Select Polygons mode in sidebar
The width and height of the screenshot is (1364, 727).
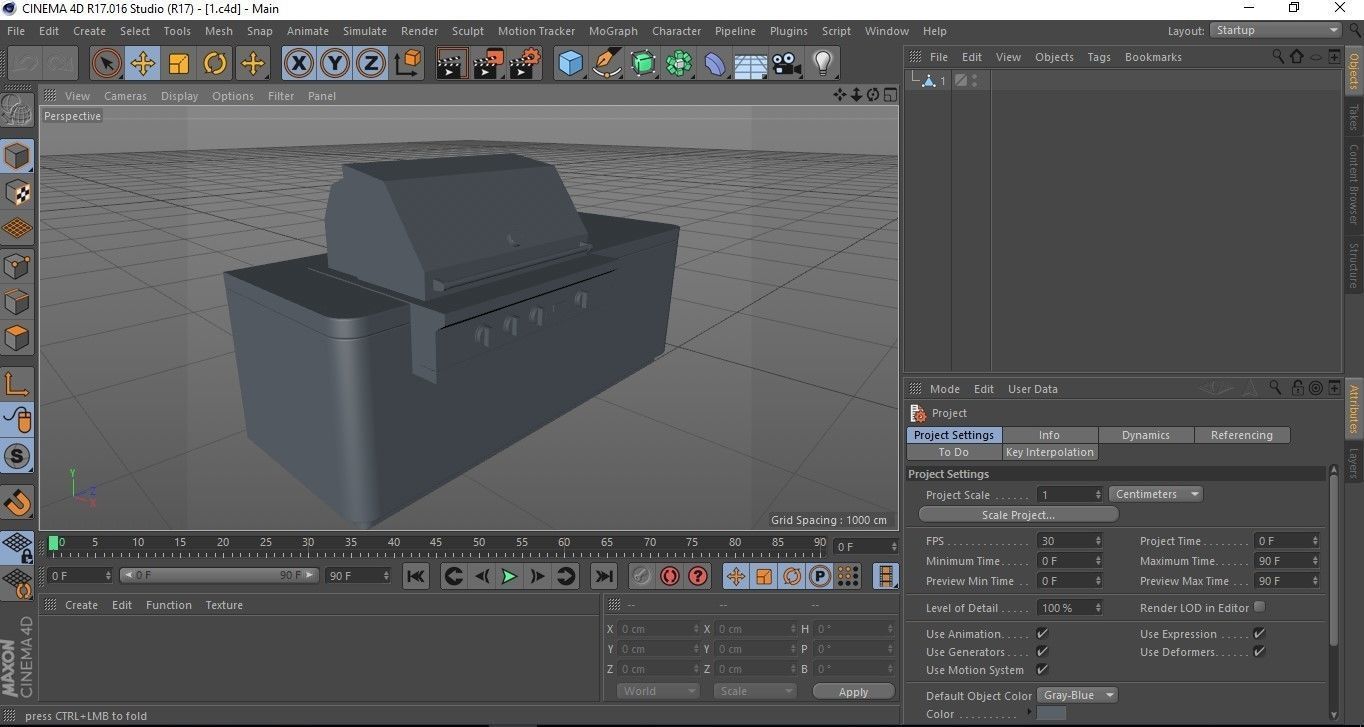[x=17, y=338]
